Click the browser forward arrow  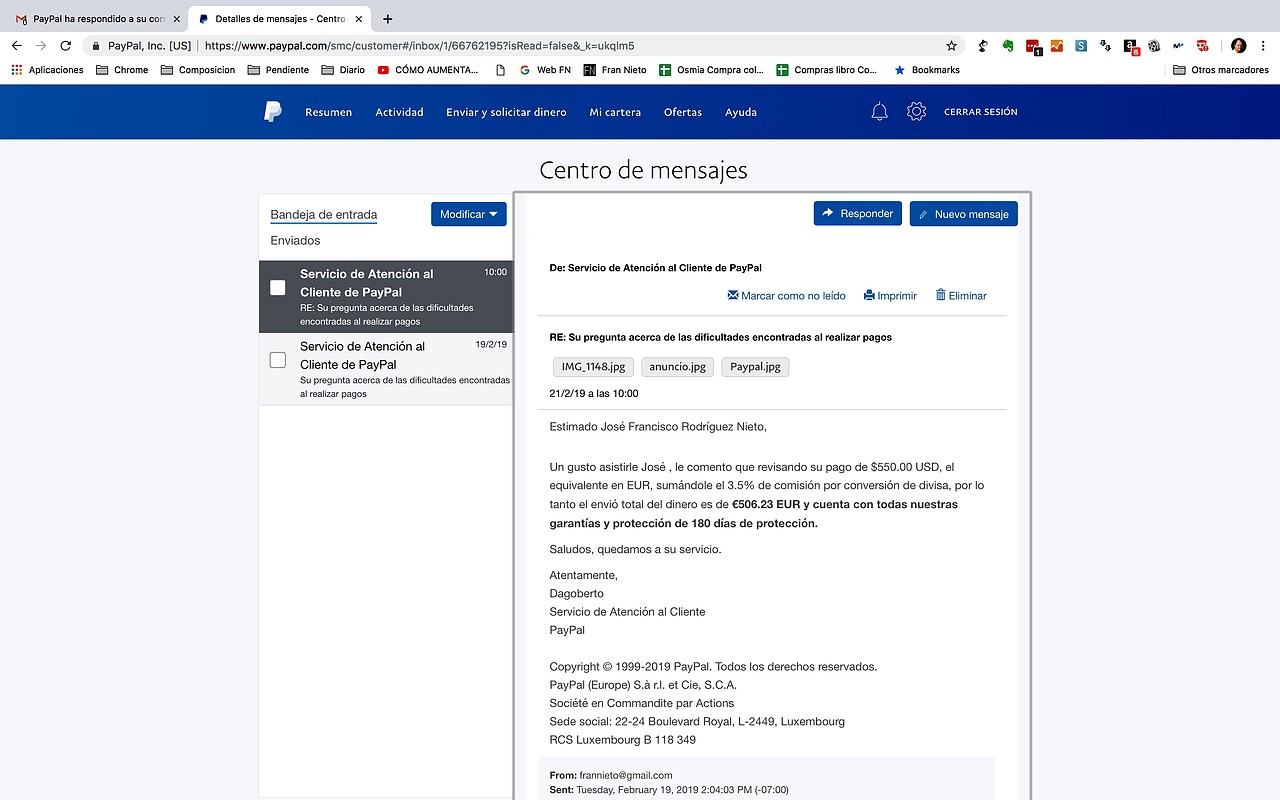click(41, 46)
